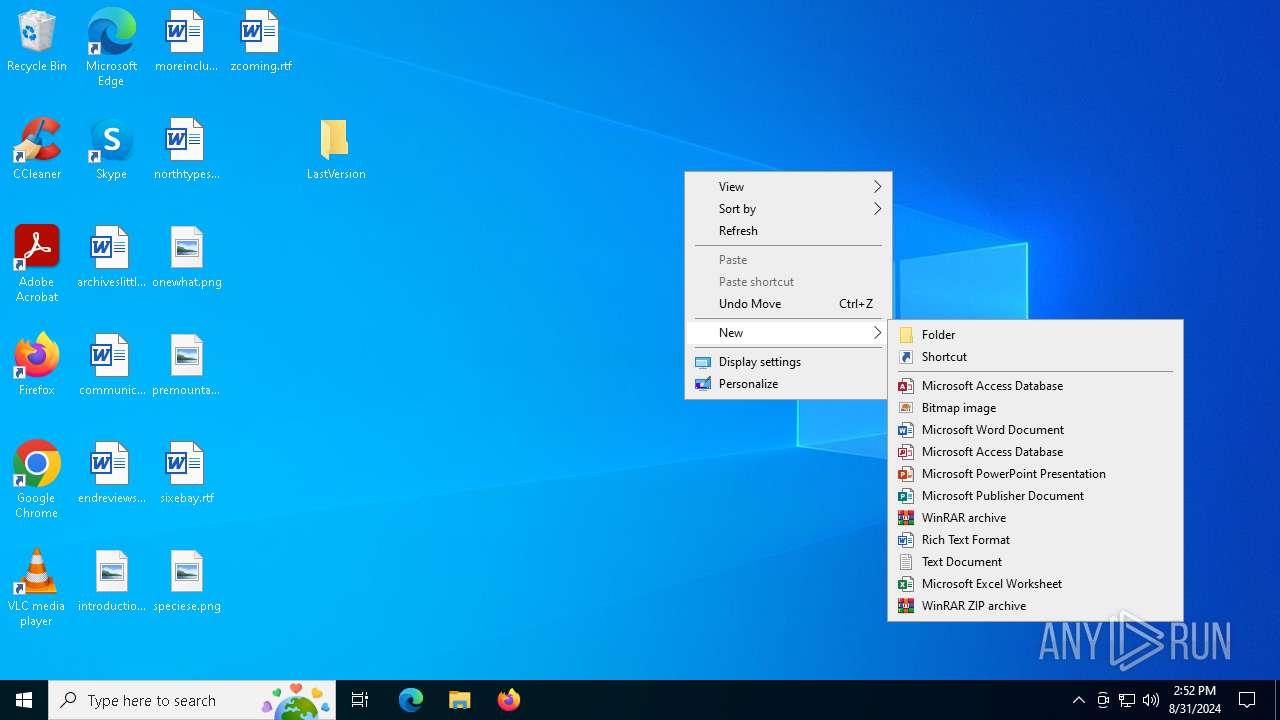The height and width of the screenshot is (720, 1280).
Task: Create a new Text Document
Action: pyautogui.click(x=1035, y=562)
